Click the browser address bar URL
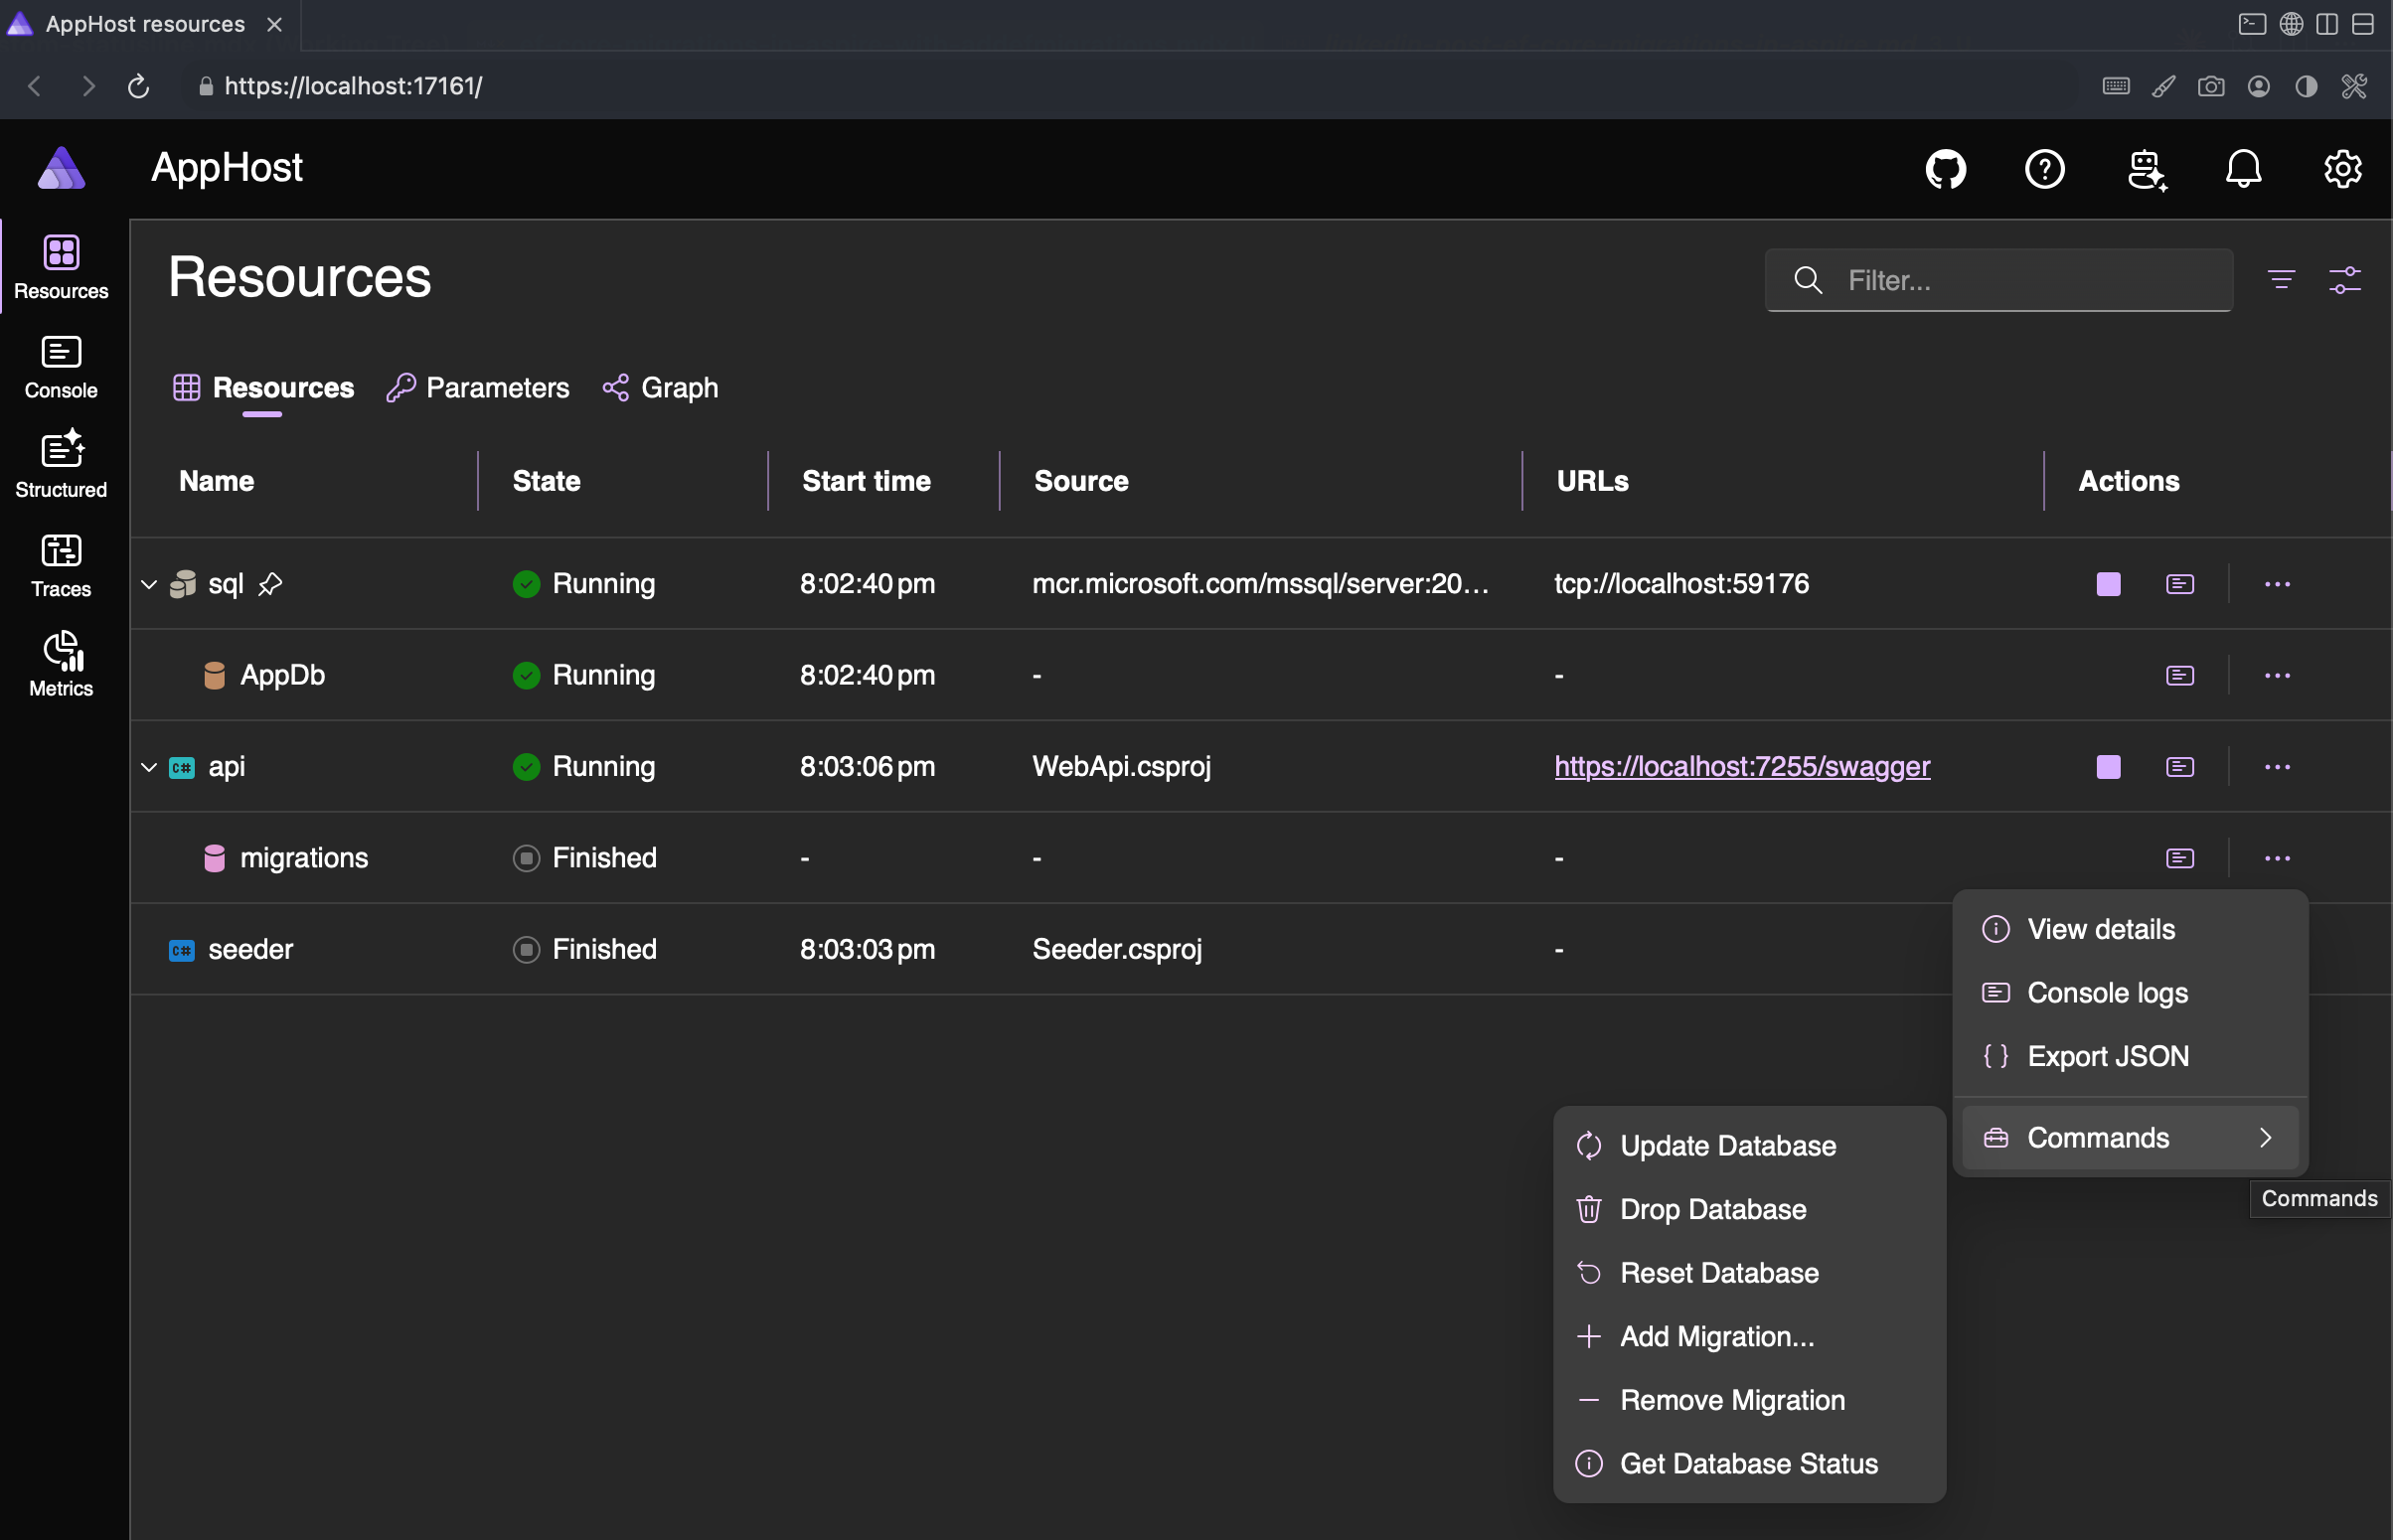Viewport: 2393px width, 1540px height. (x=353, y=86)
